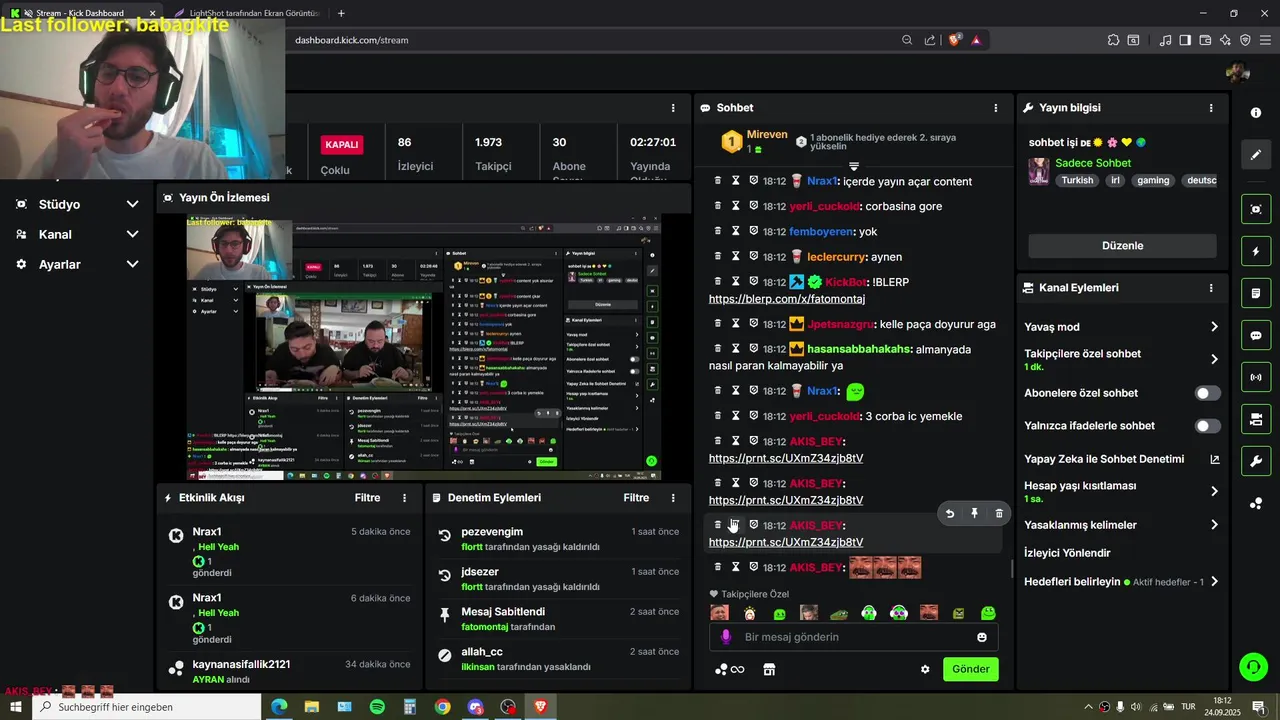This screenshot has width=1280, height=720.
Task: Toggle the lightning activity feed sidebar icon
Action: [1256, 251]
